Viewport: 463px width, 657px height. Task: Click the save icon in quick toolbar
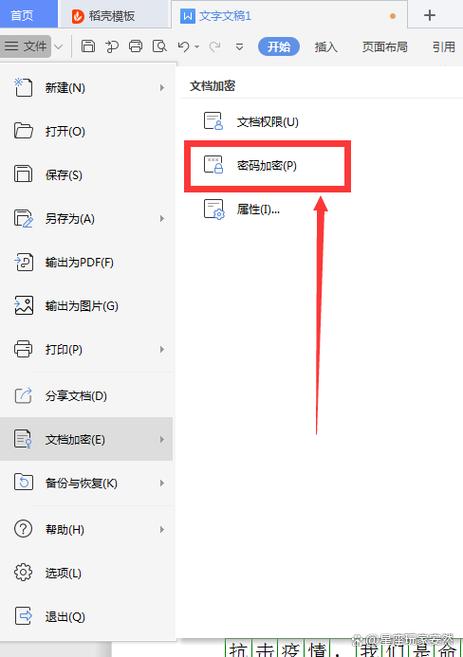coord(88,46)
